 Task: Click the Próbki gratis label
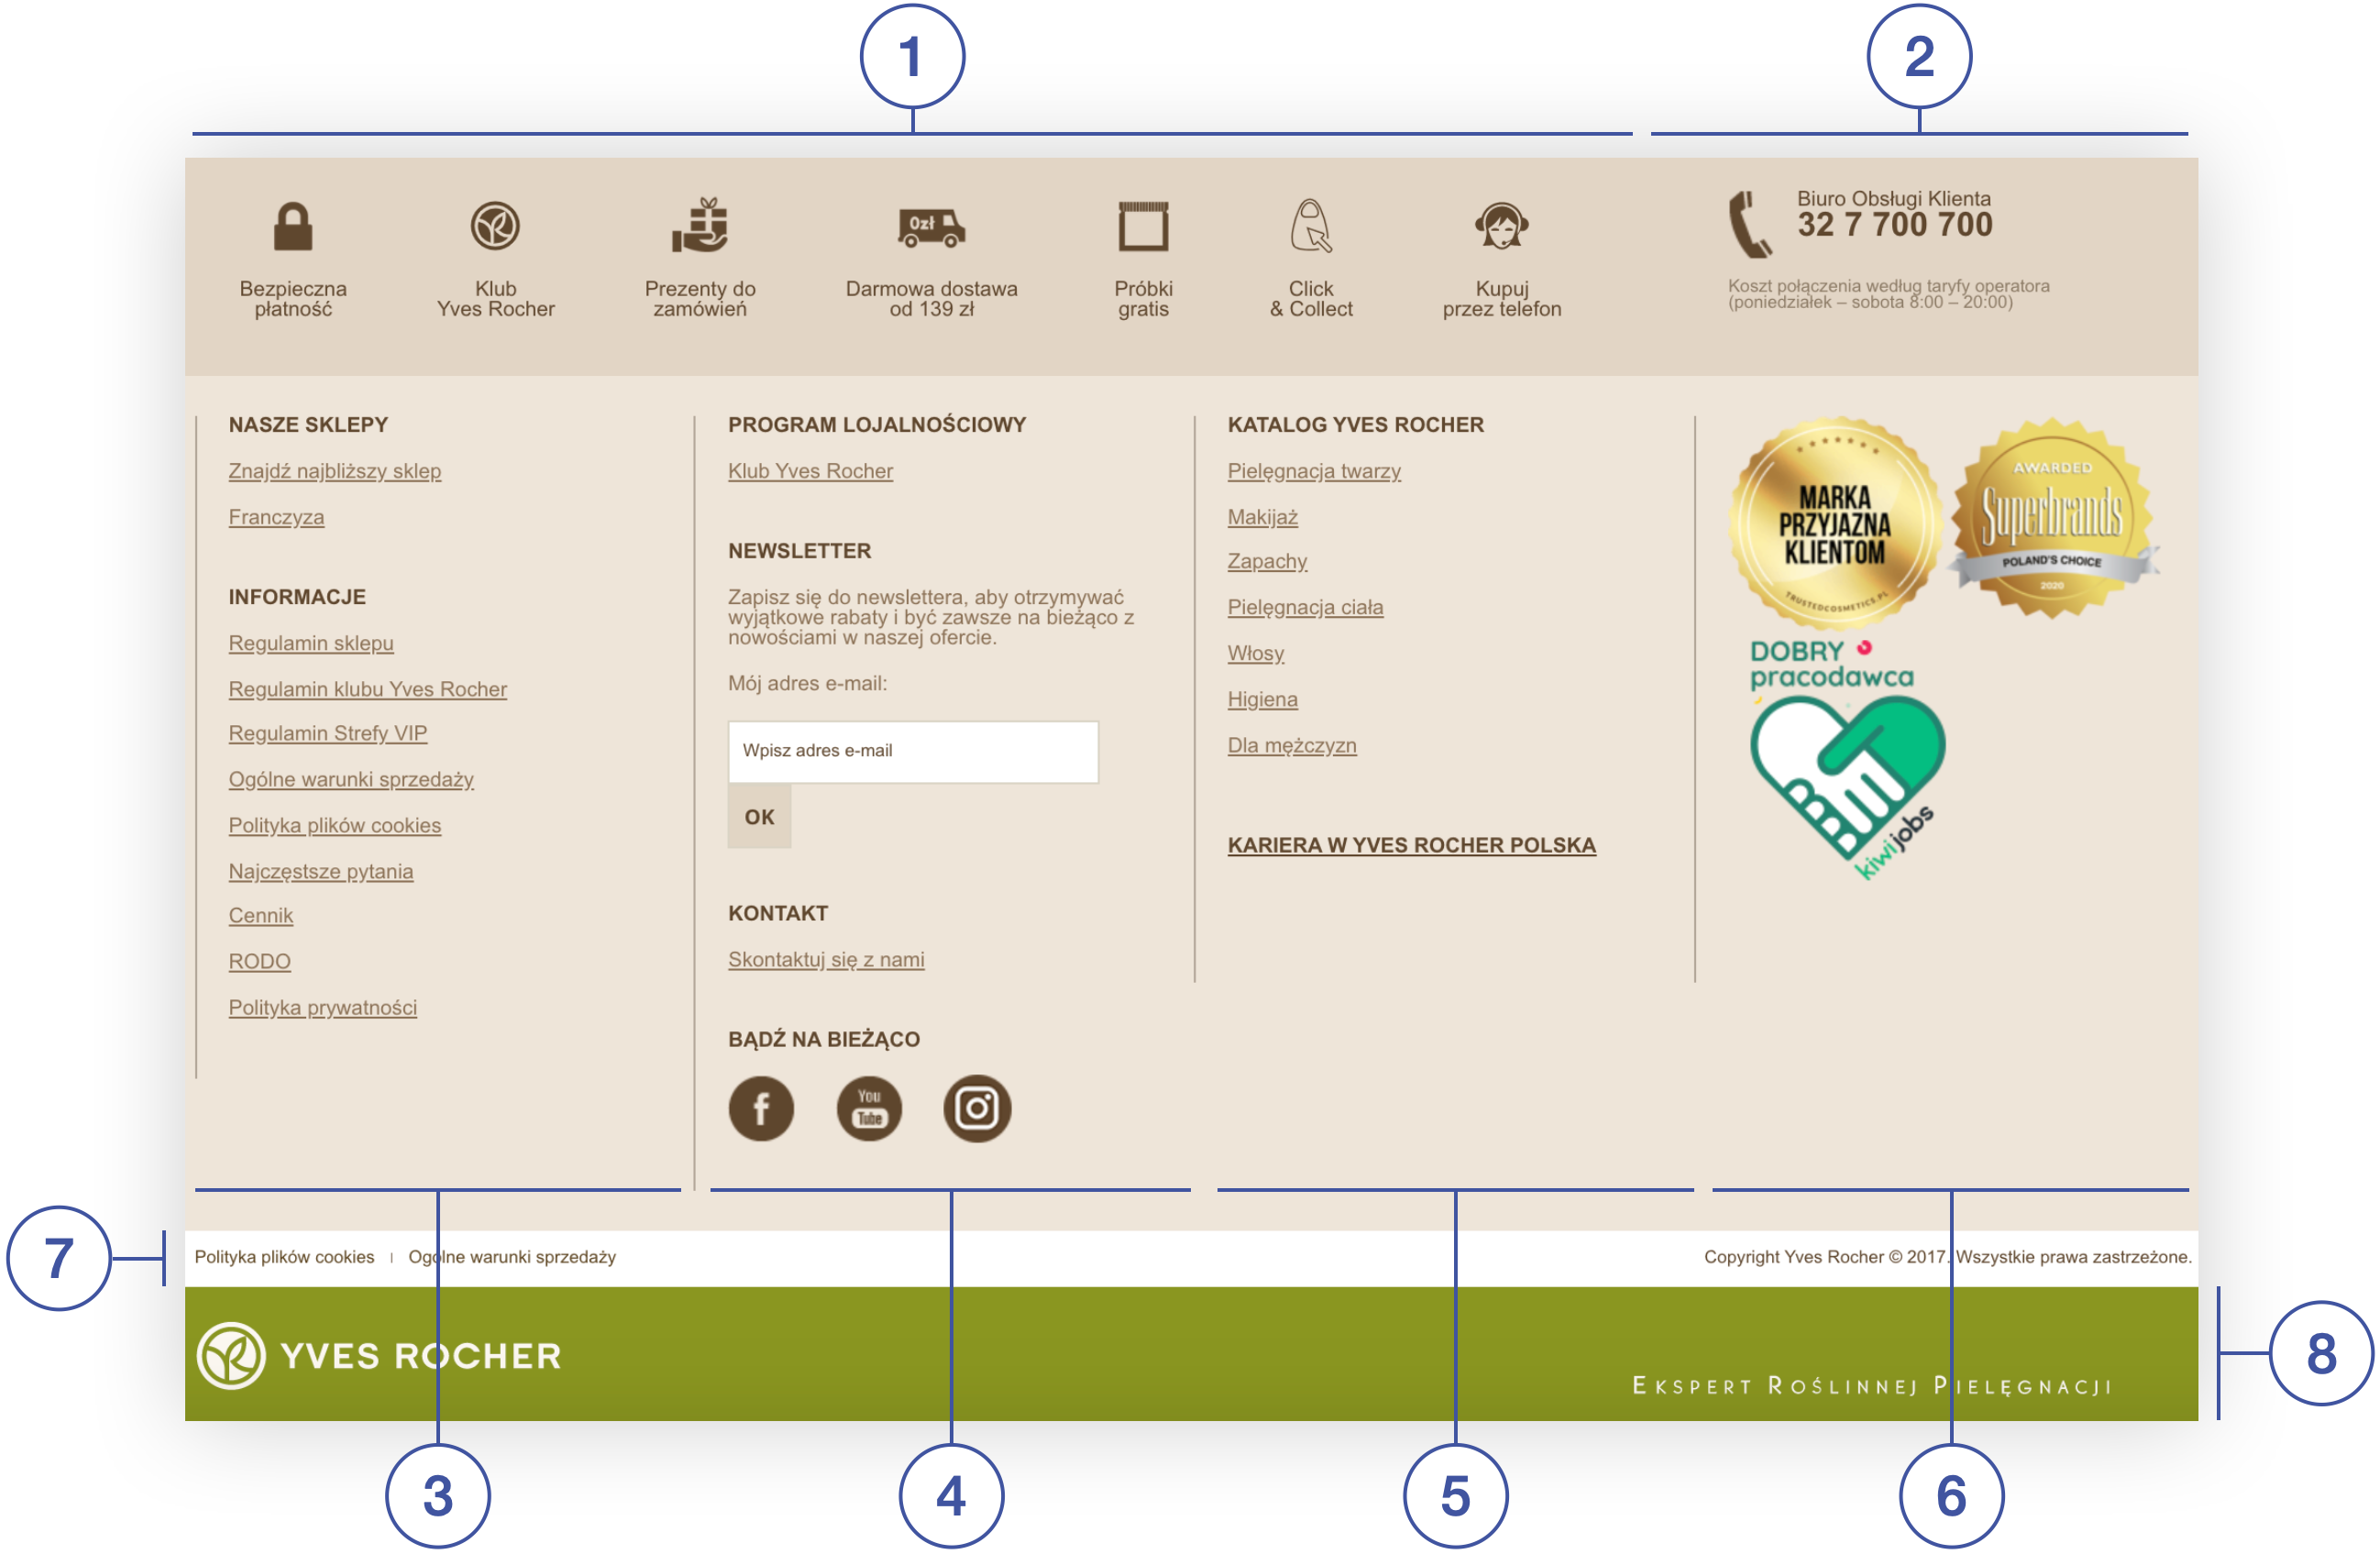point(1143,299)
